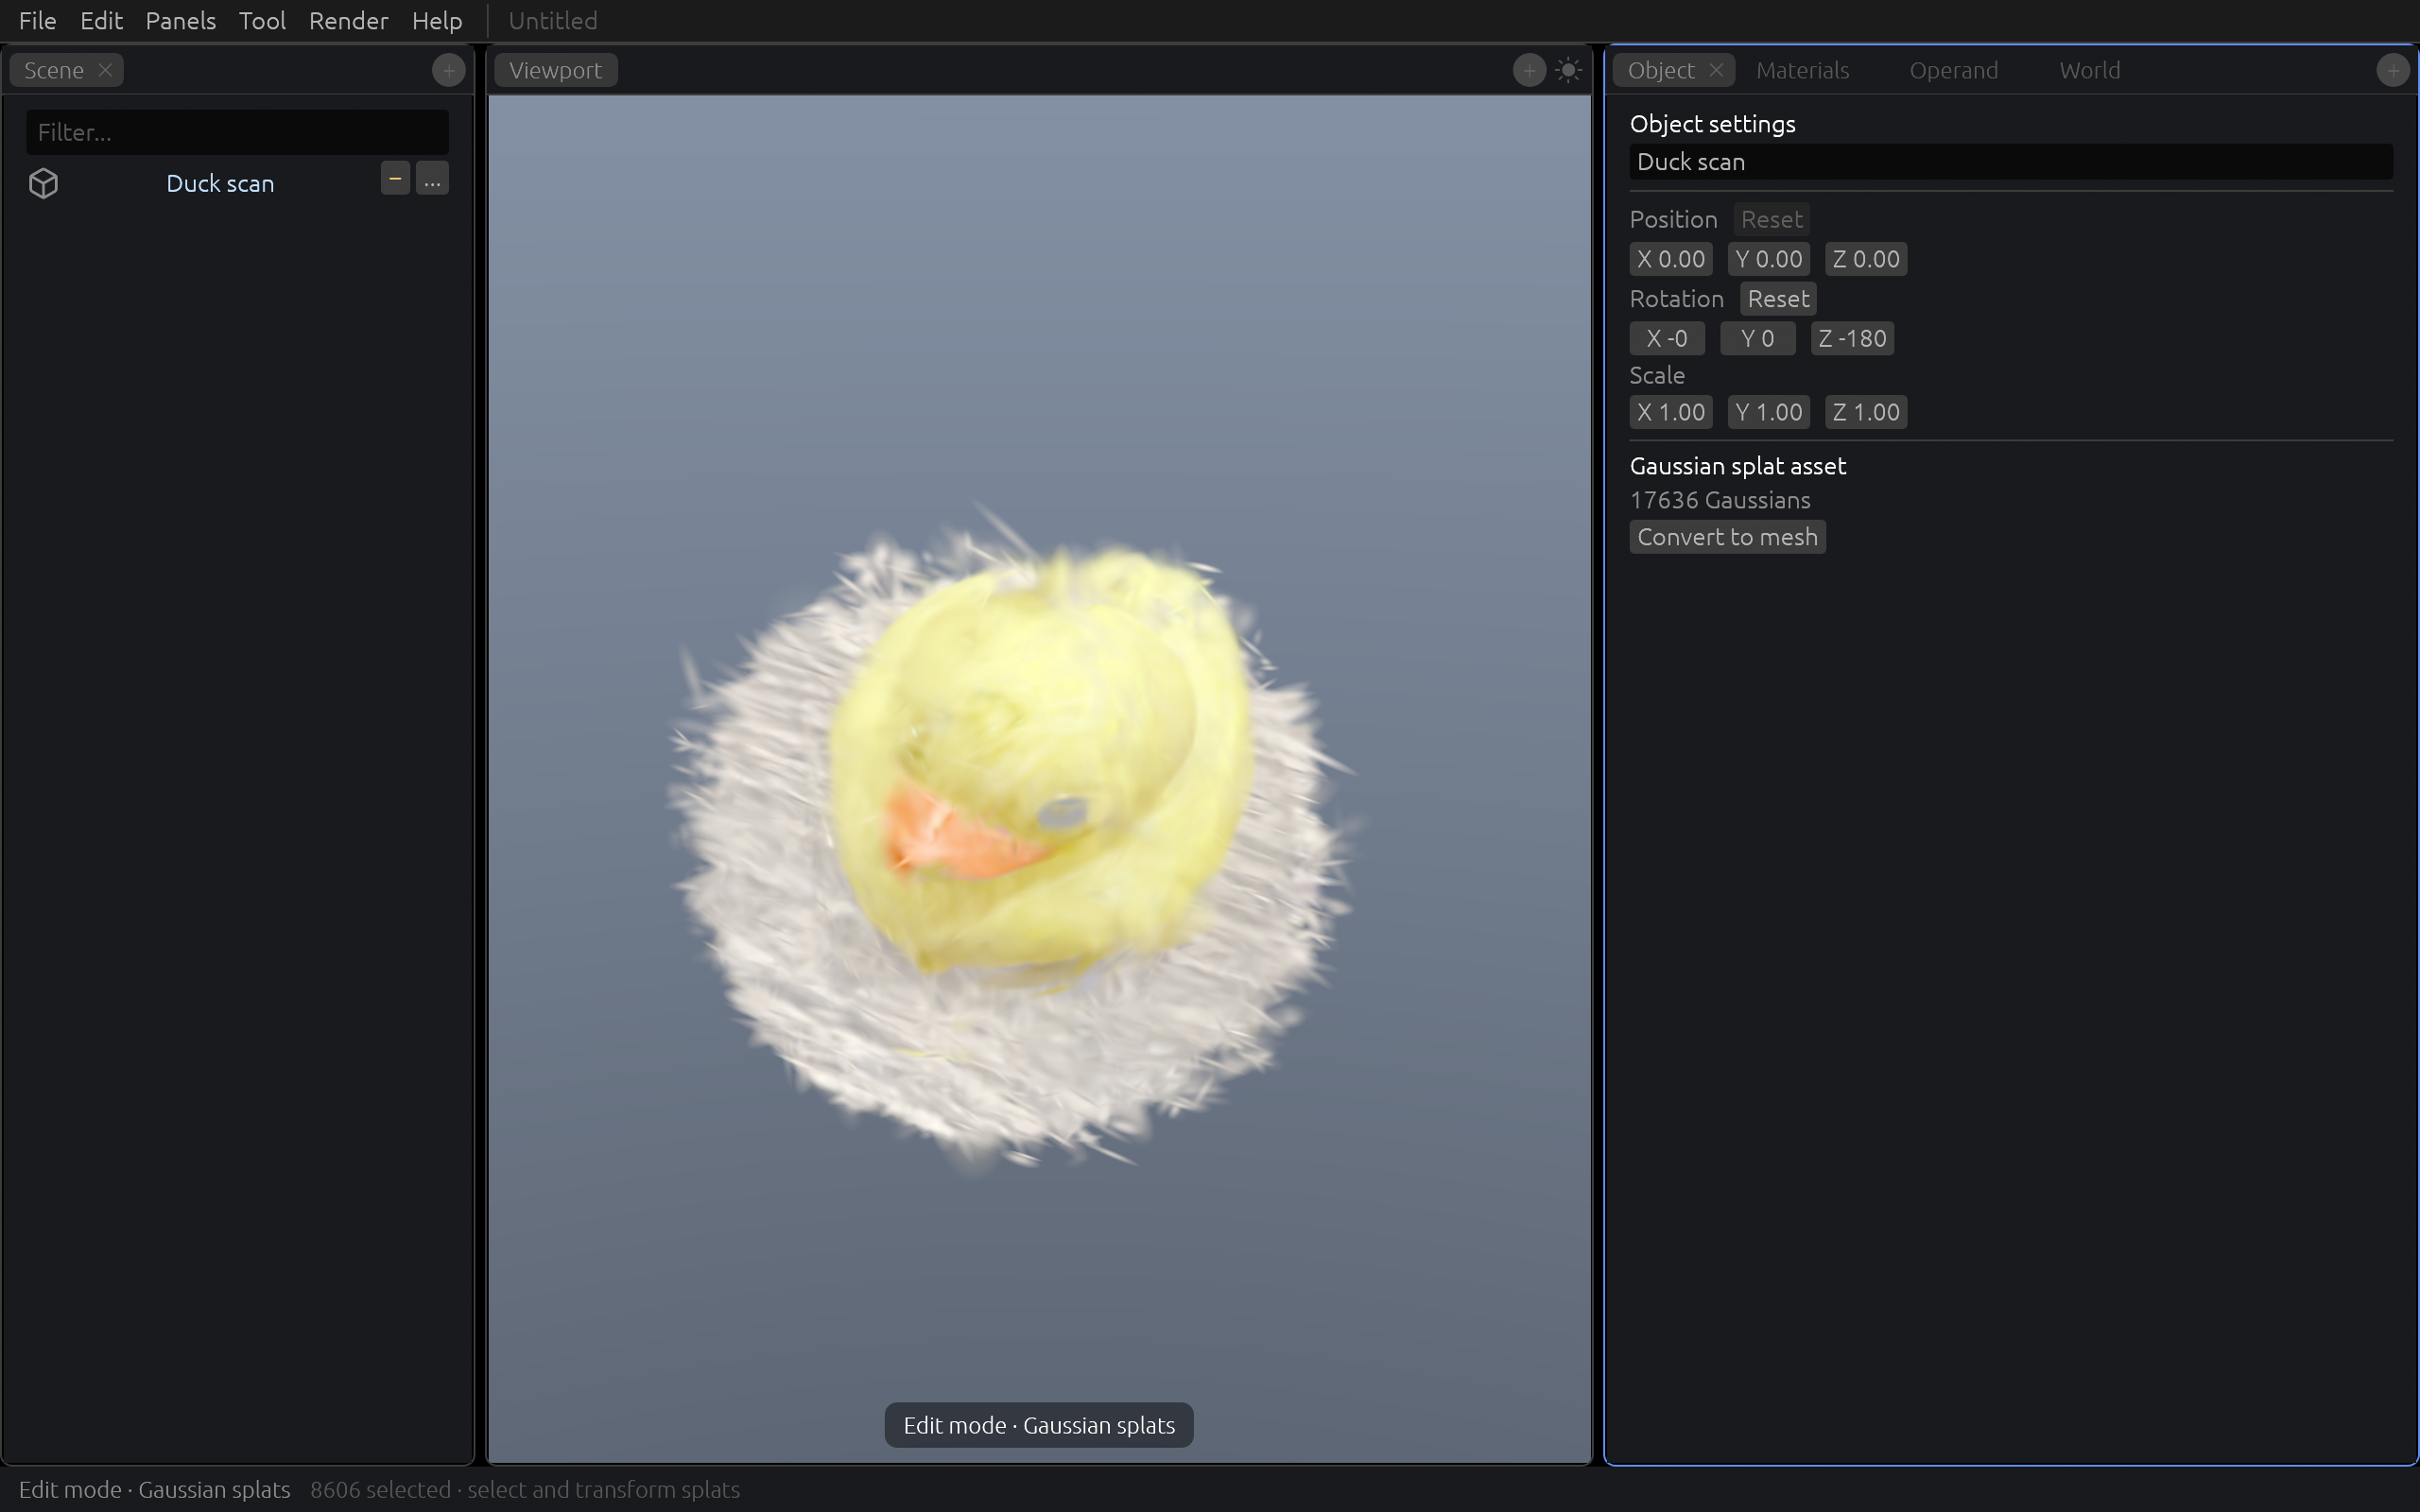Add a new tab in the Viewport panel

pyautogui.click(x=1528, y=70)
